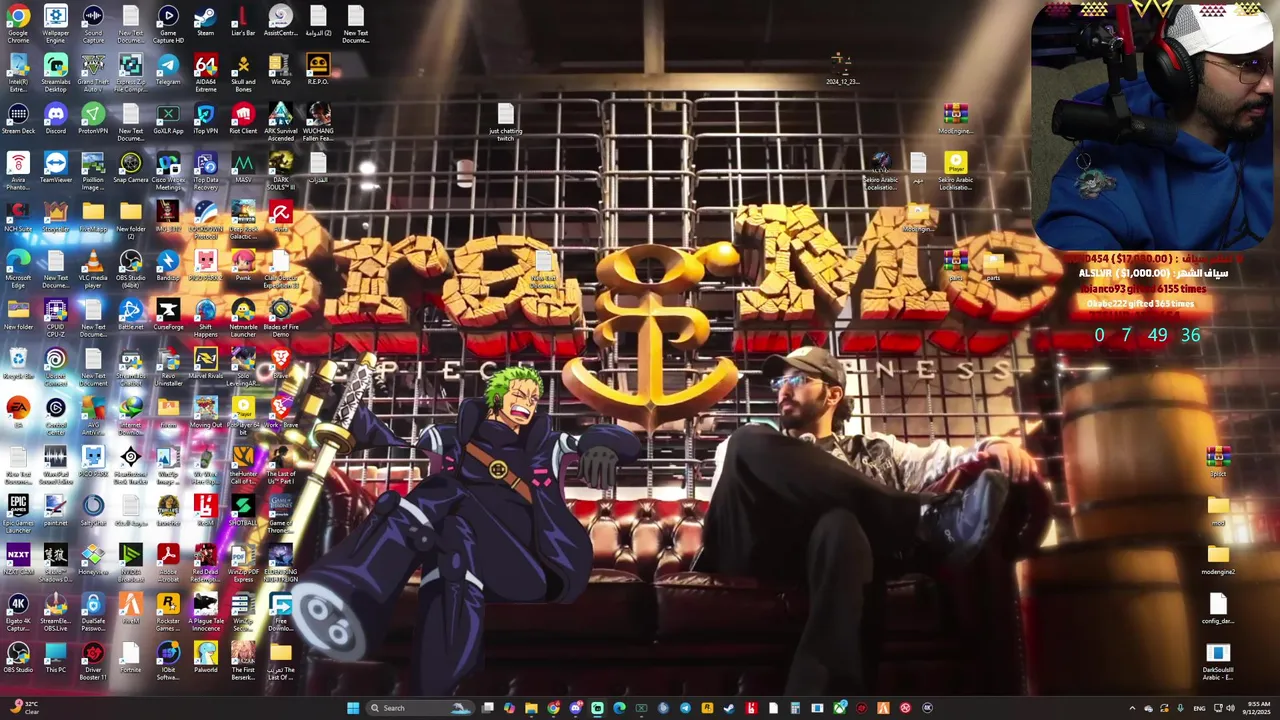Select paint.net desktop shortcut
The width and height of the screenshot is (1280, 720).
(x=56, y=512)
